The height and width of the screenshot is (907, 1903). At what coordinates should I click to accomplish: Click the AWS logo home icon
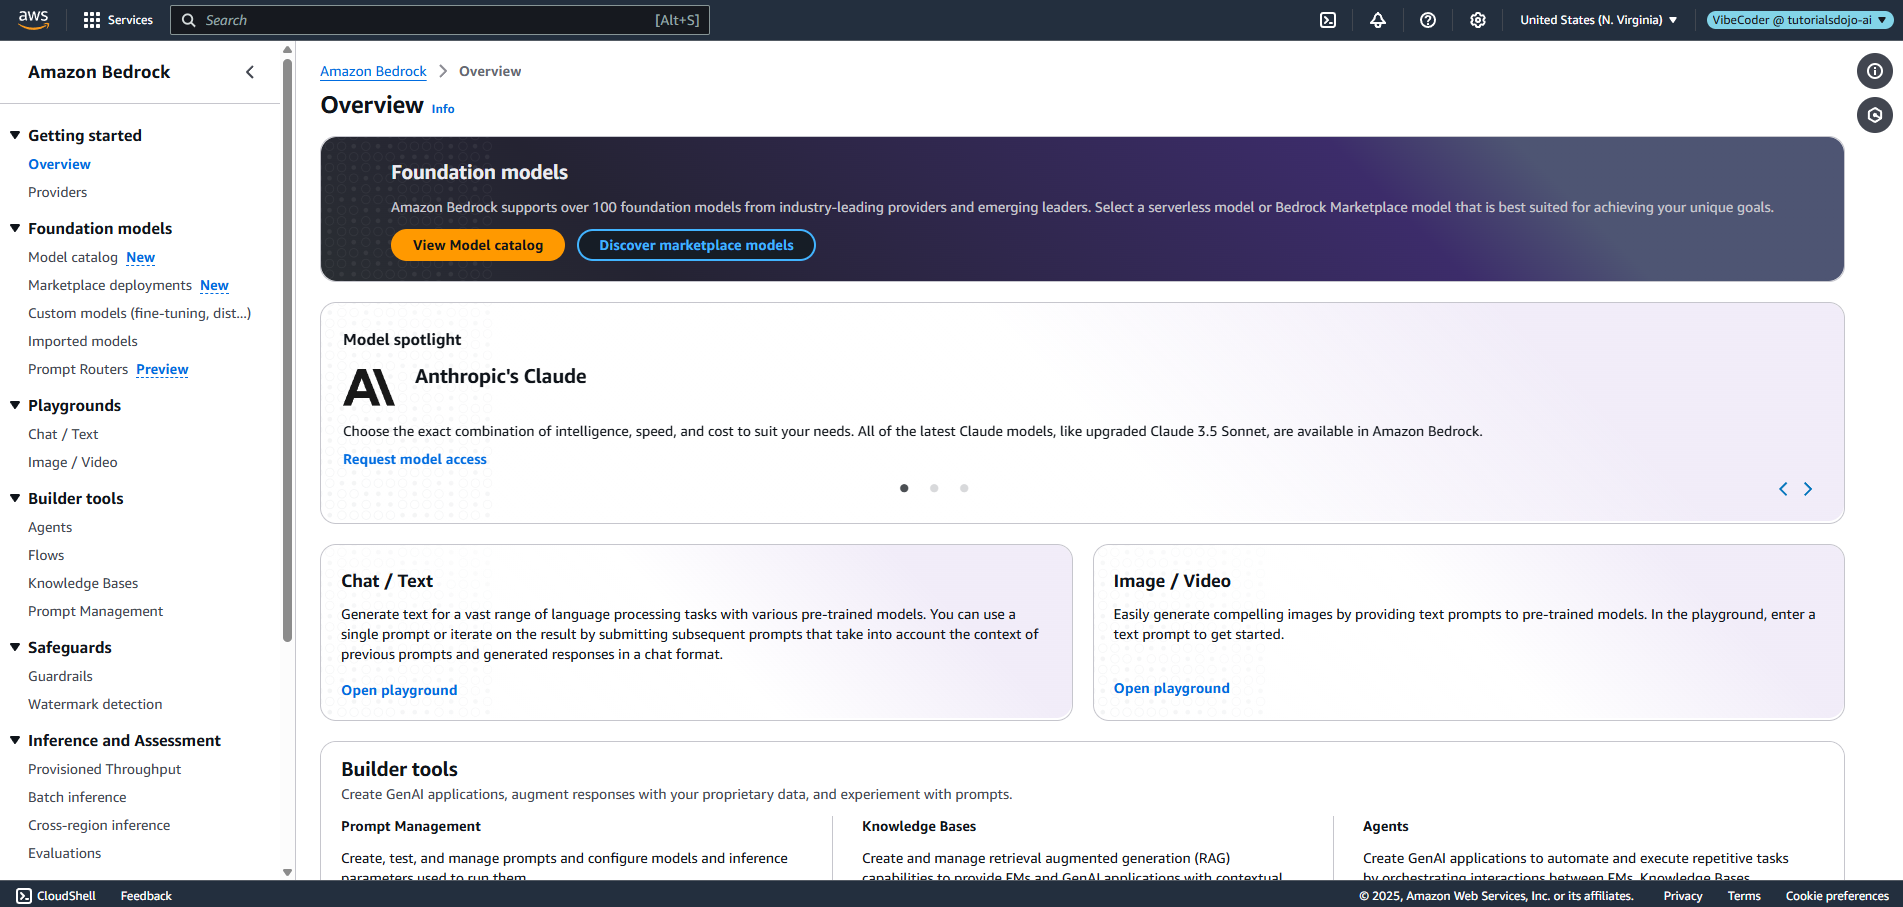[33, 20]
